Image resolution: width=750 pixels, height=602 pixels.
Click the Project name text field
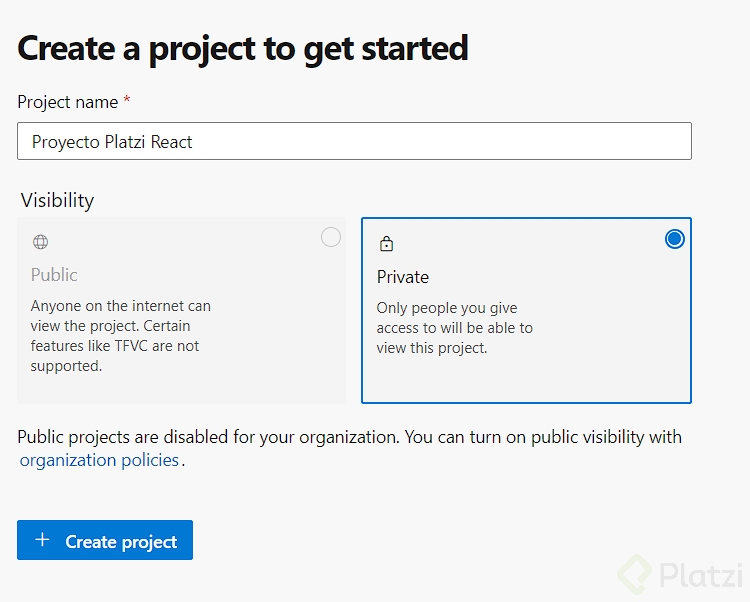coord(354,141)
